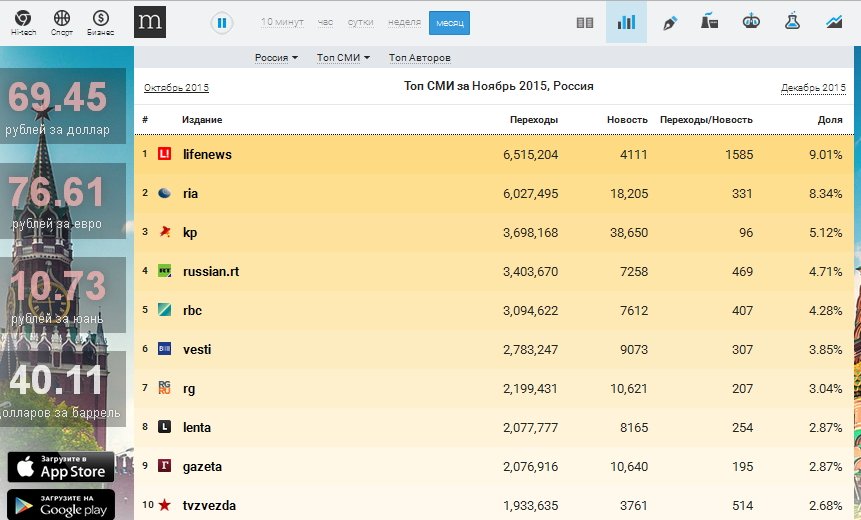861x520 pixels.
Task: Open the vesti publication
Action: [197, 349]
